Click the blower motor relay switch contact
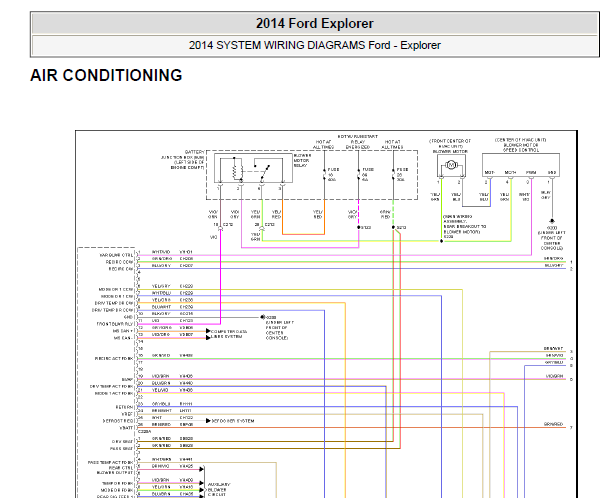 (x=263, y=169)
